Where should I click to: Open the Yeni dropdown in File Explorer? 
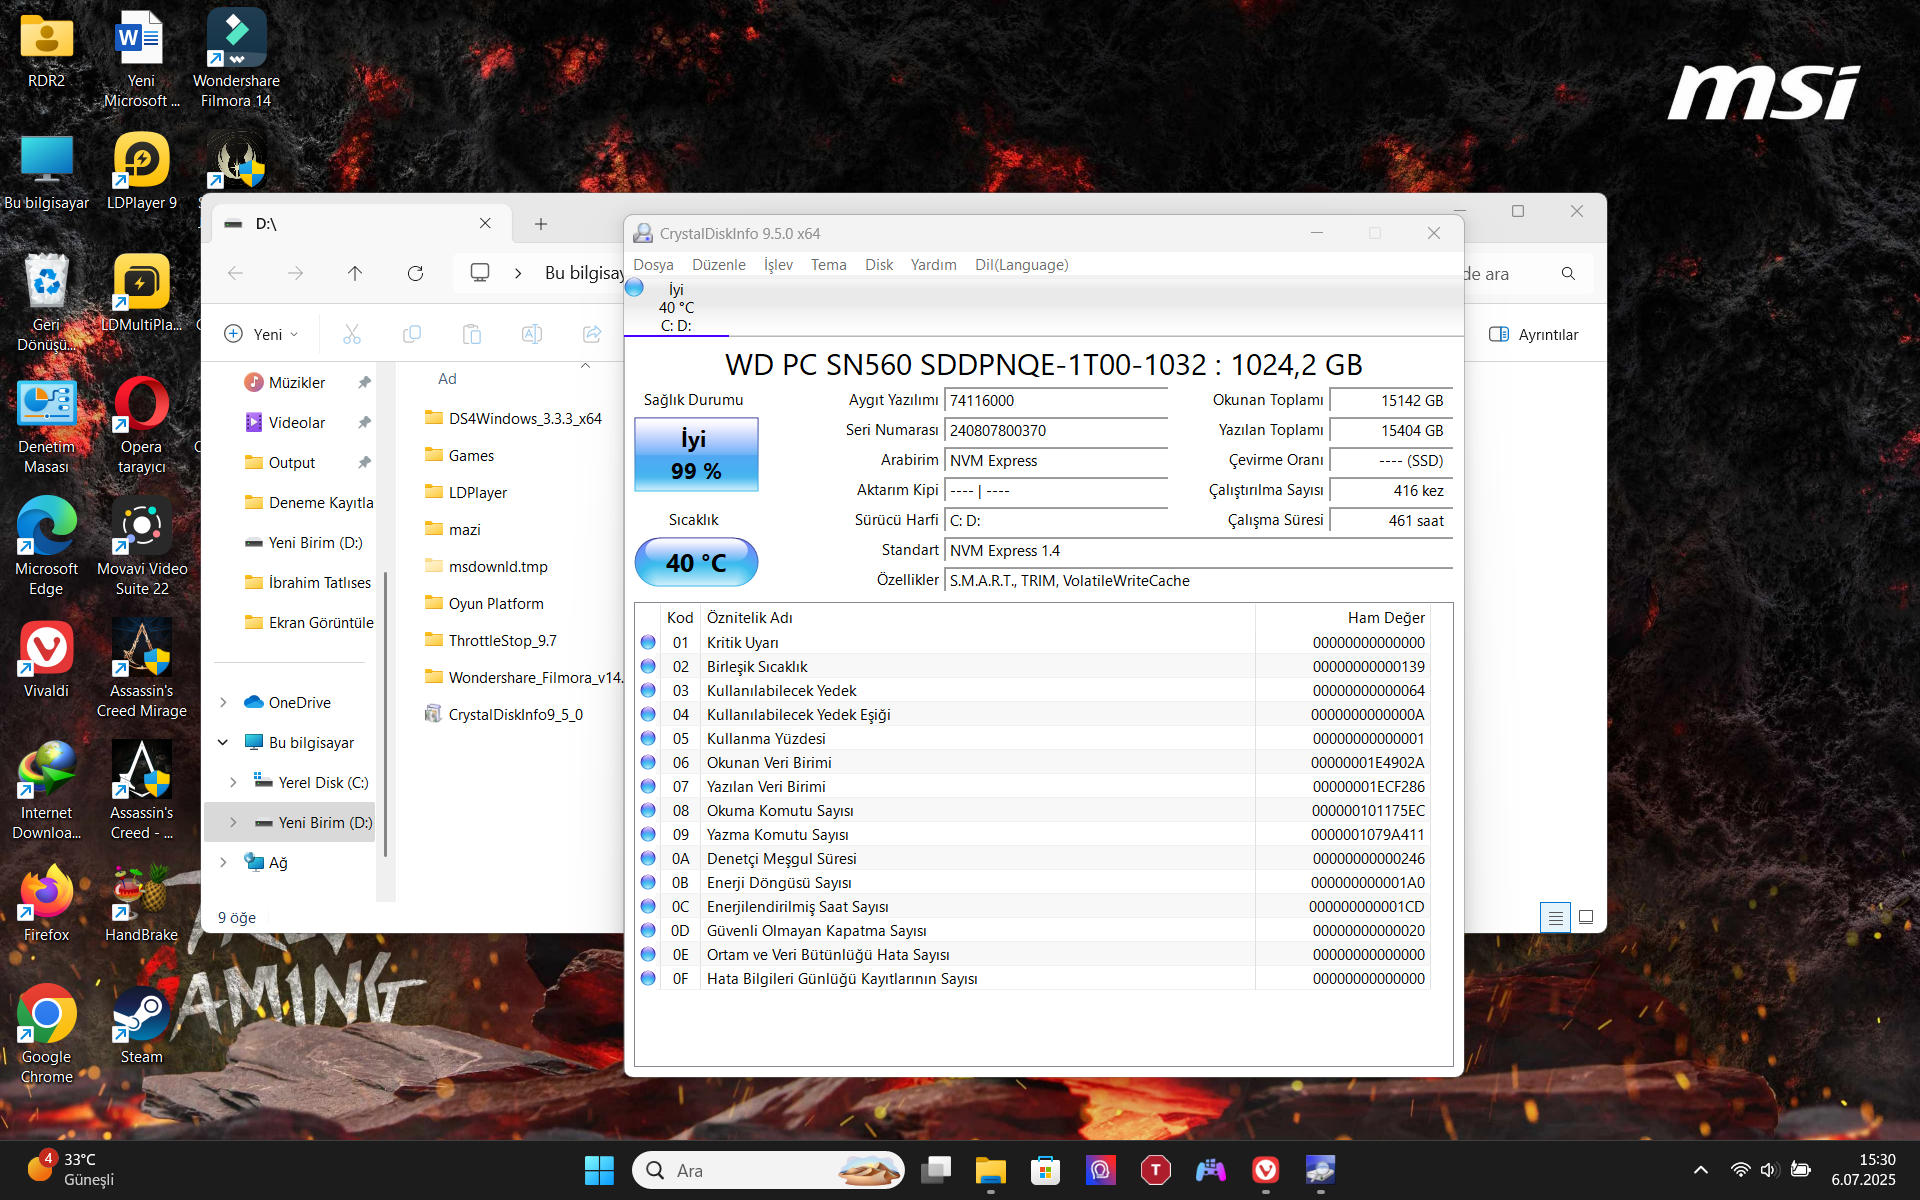[261, 334]
